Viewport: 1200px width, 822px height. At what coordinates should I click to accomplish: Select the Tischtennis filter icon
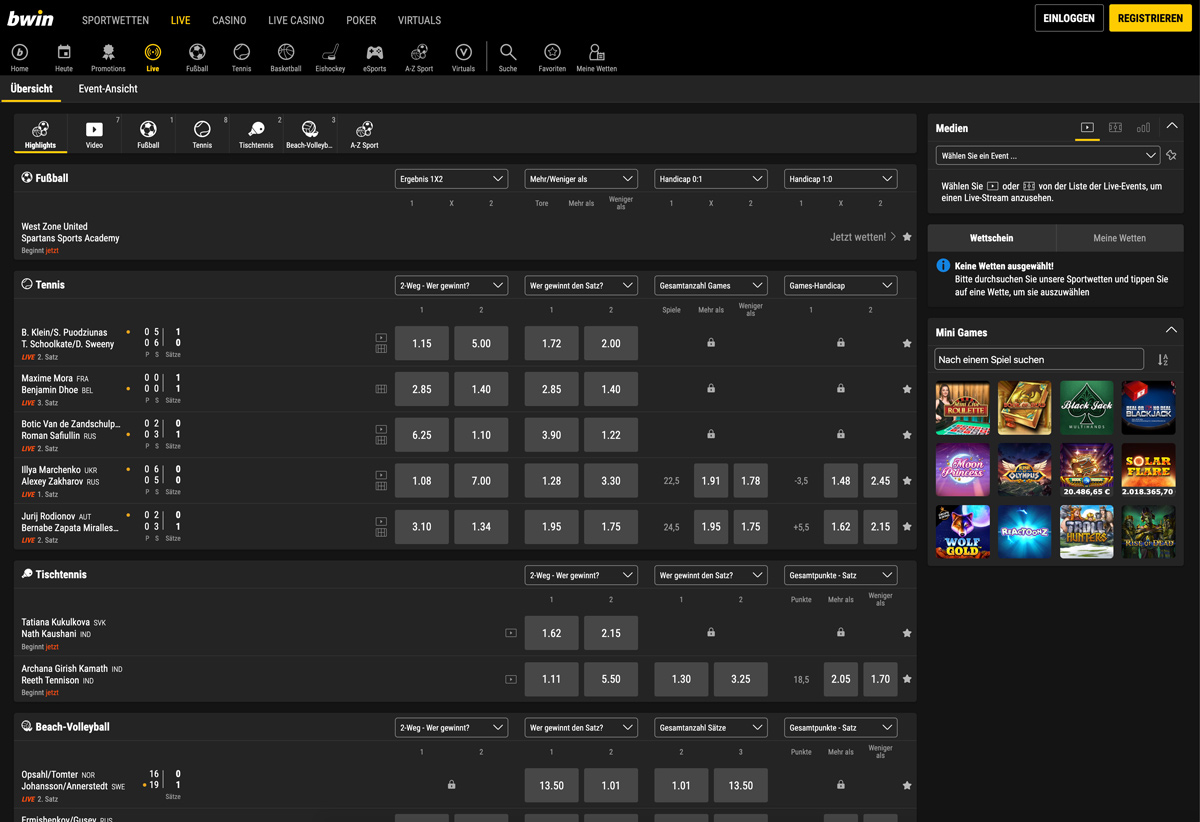point(256,134)
